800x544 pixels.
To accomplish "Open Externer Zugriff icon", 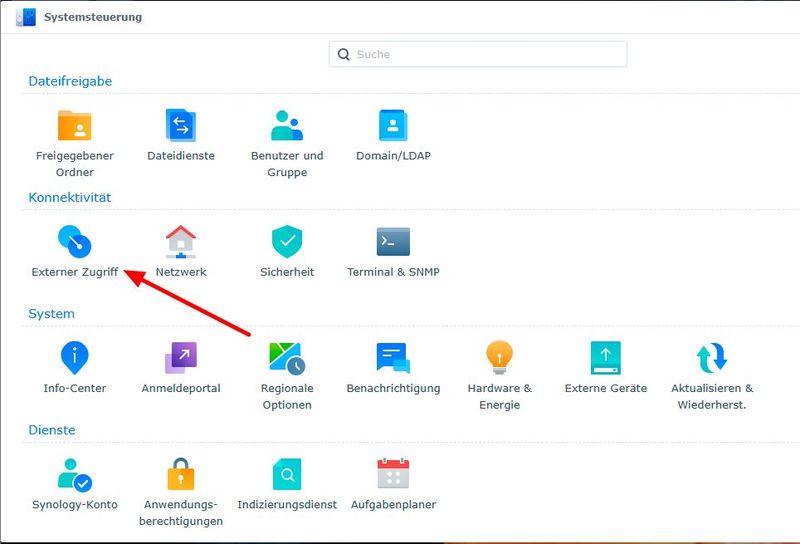I will [x=74, y=241].
